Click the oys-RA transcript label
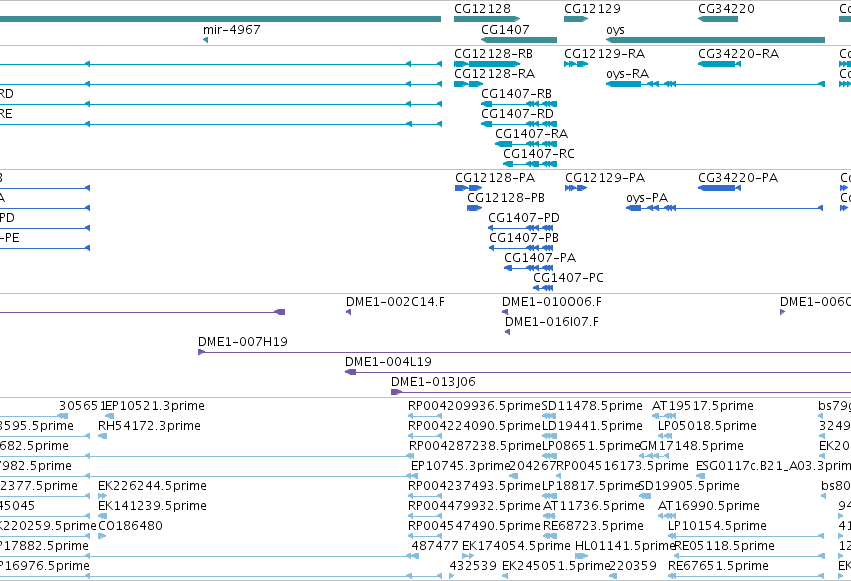 (627, 74)
